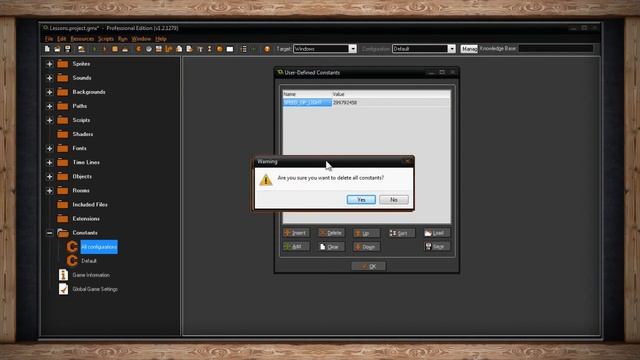Click the Shaders folder icon

pyautogui.click(x=62, y=134)
